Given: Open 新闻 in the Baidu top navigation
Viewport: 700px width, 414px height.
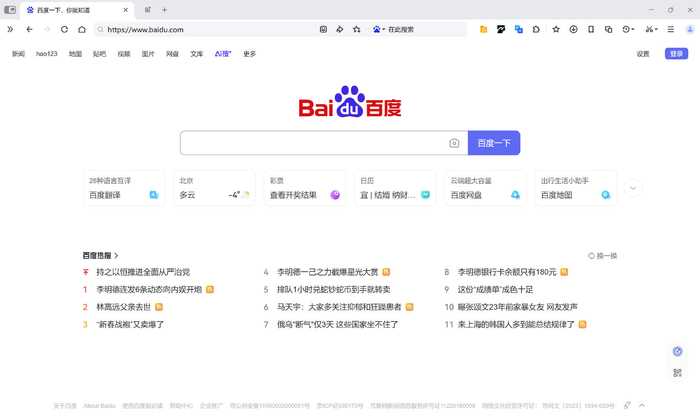Looking at the screenshot, I should pos(18,54).
